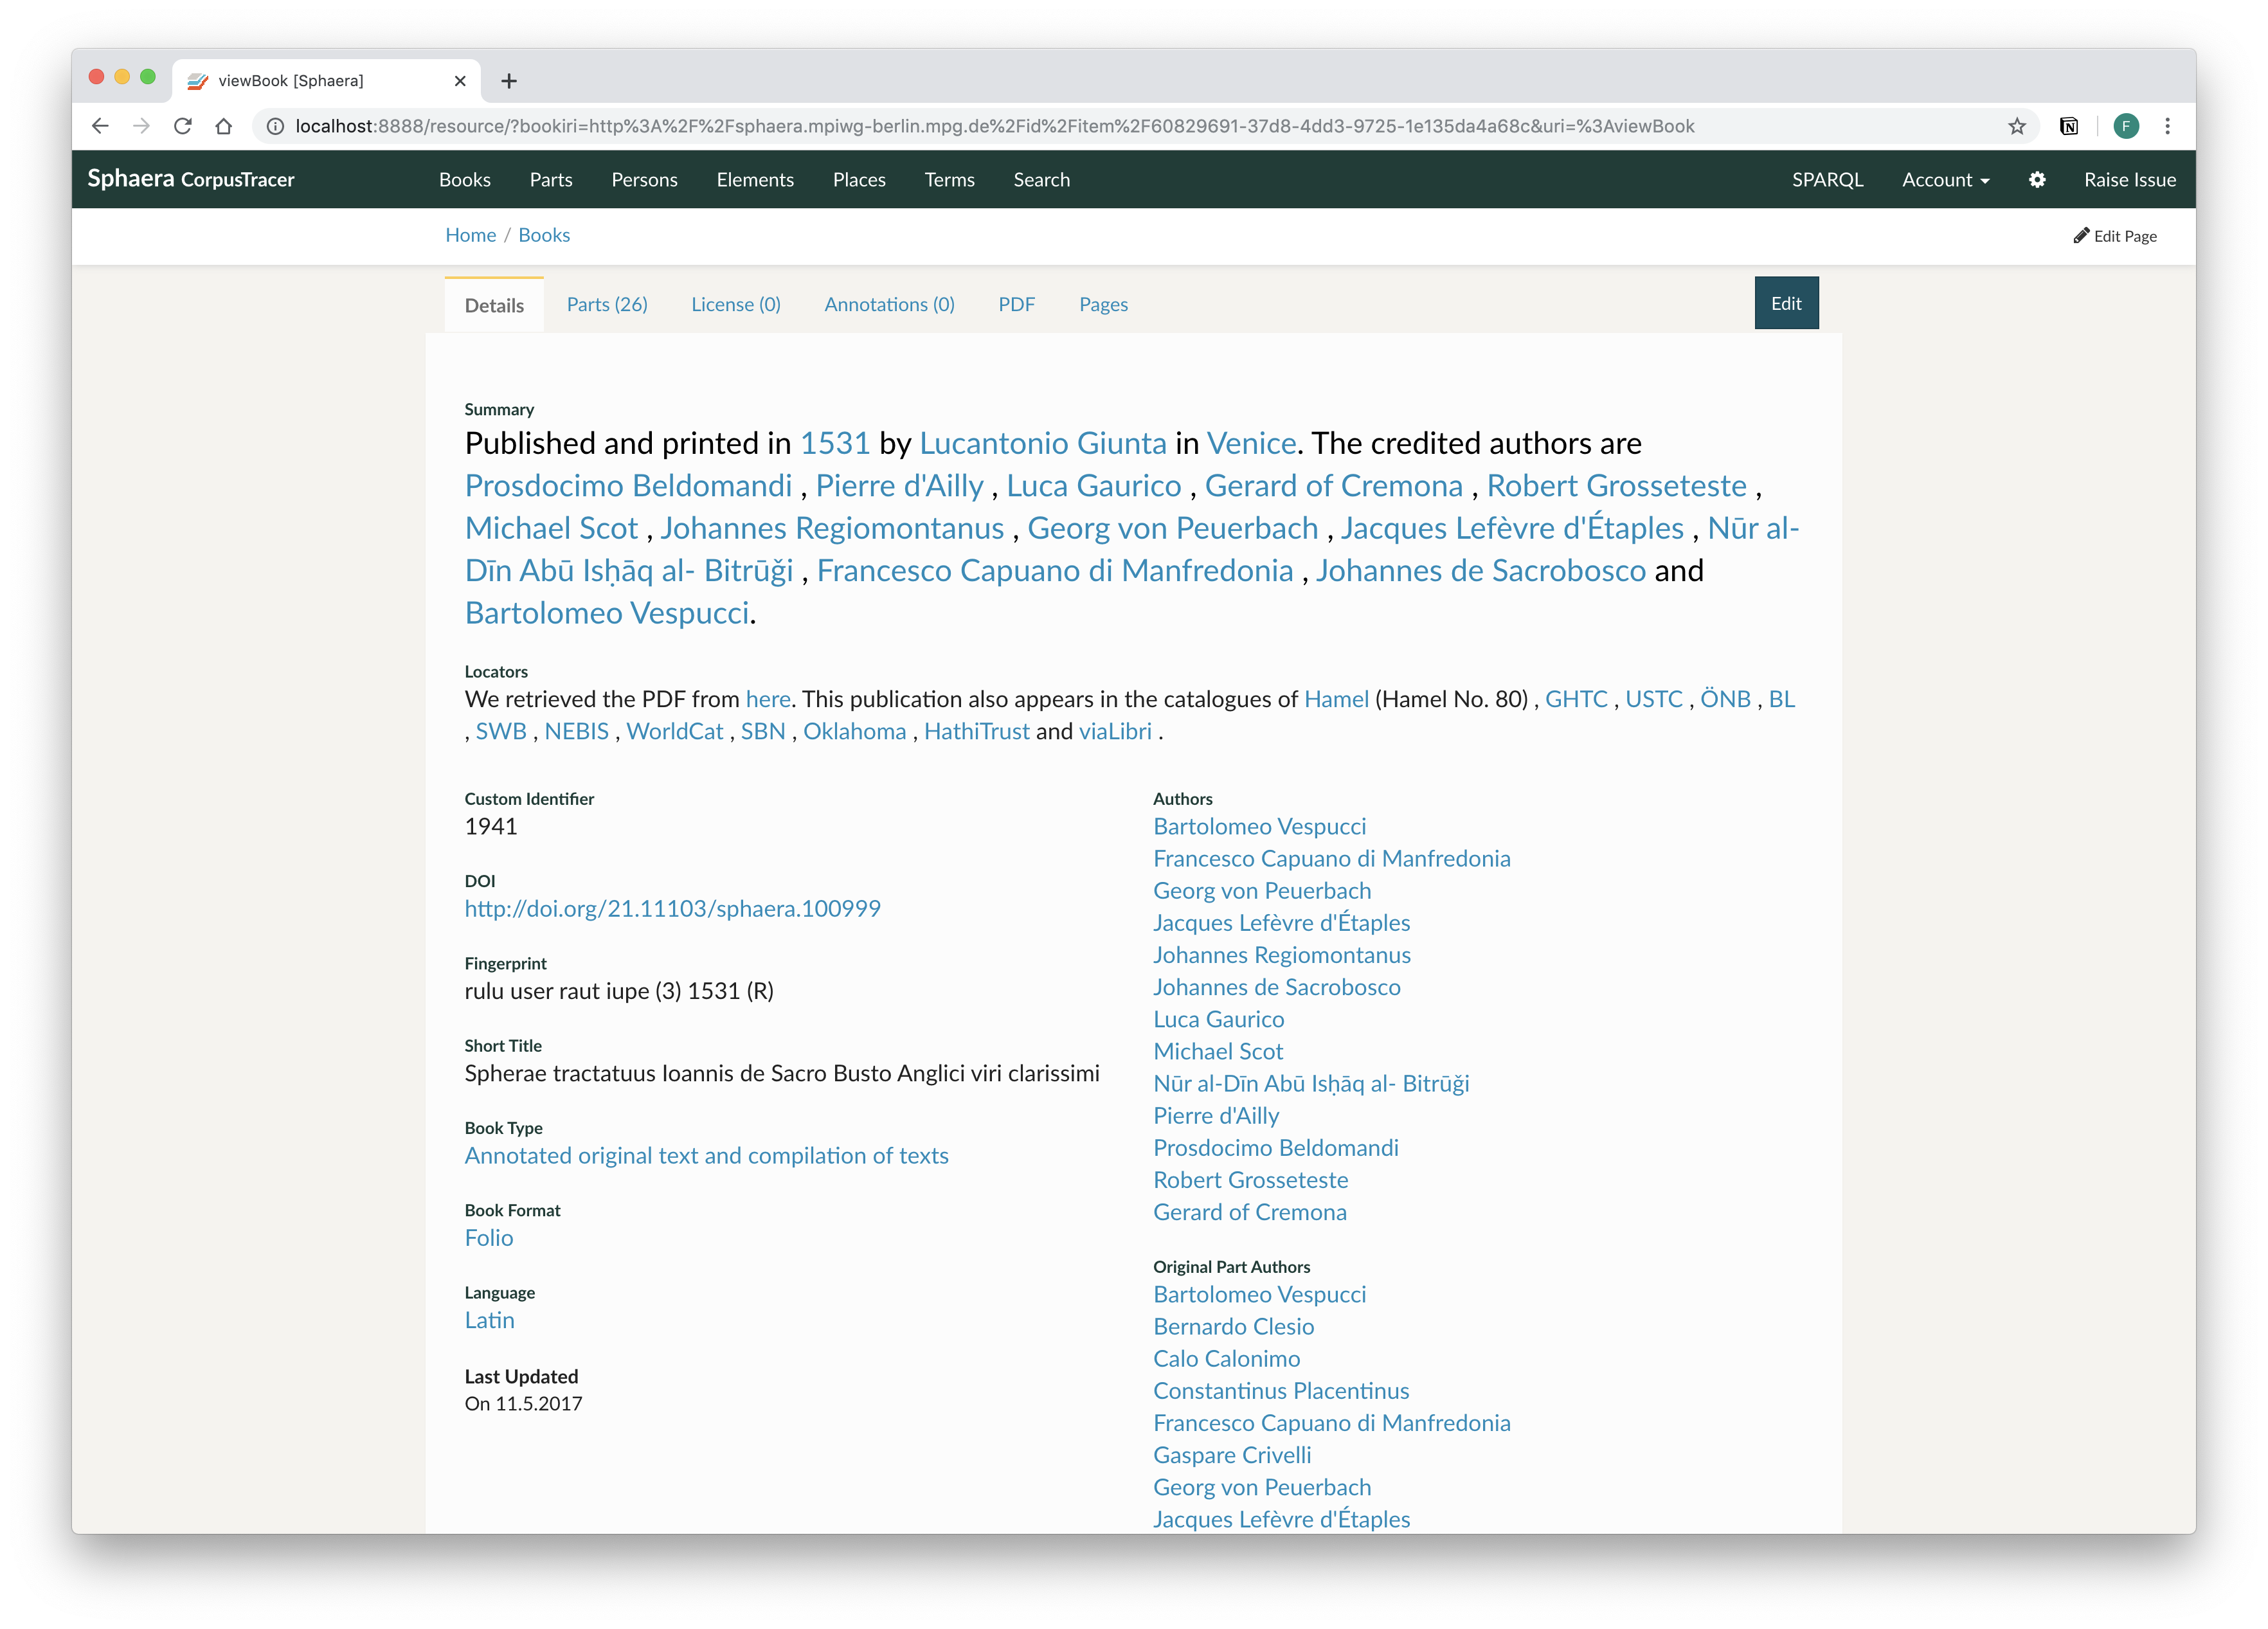Open the Oklahoma catalogue link
Image resolution: width=2268 pixels, height=1629 pixels.
(x=855, y=731)
